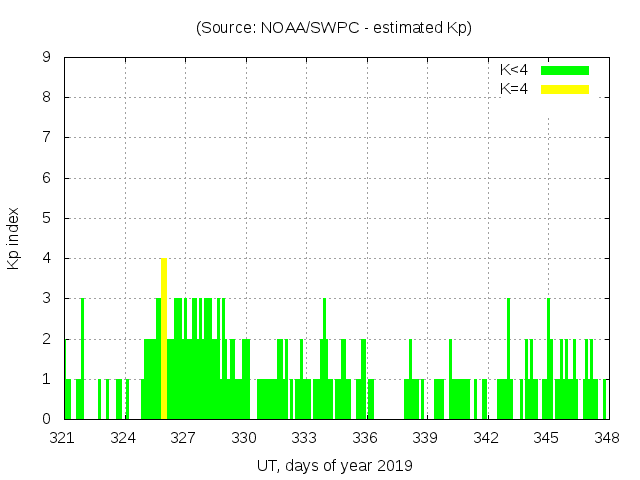The width and height of the screenshot is (640, 480).
Task: Click the 327 x-axis tick label
Action: (184, 438)
